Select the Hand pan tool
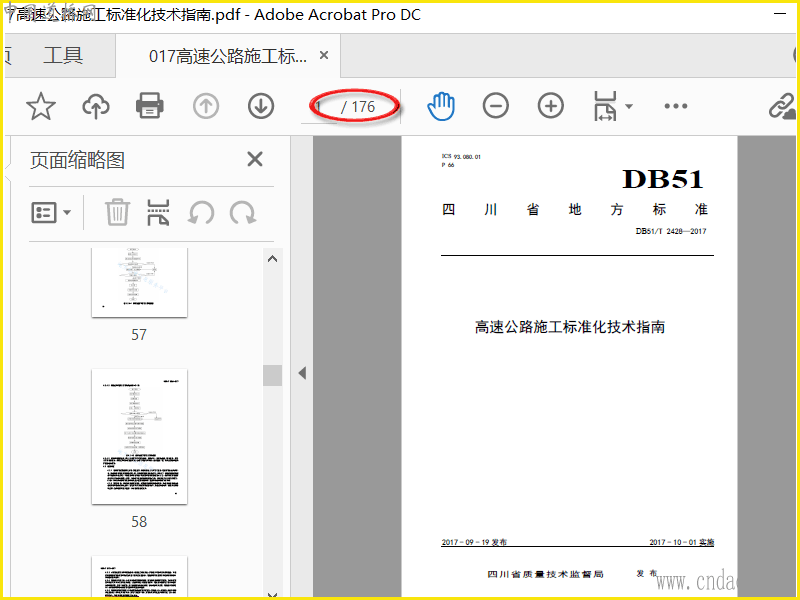Viewport: 800px width, 600px height. tap(441, 106)
